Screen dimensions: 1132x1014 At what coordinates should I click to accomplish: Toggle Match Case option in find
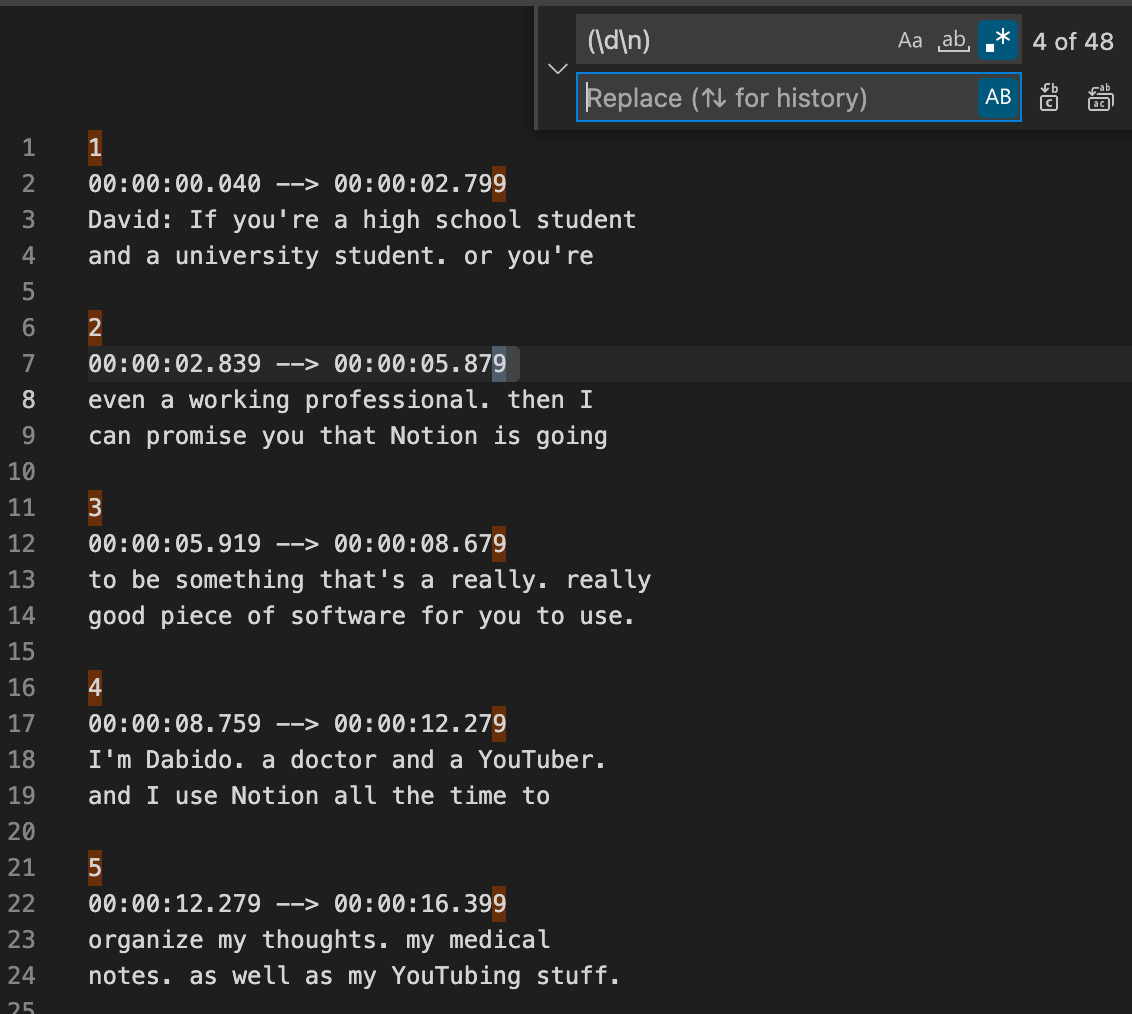pos(910,40)
